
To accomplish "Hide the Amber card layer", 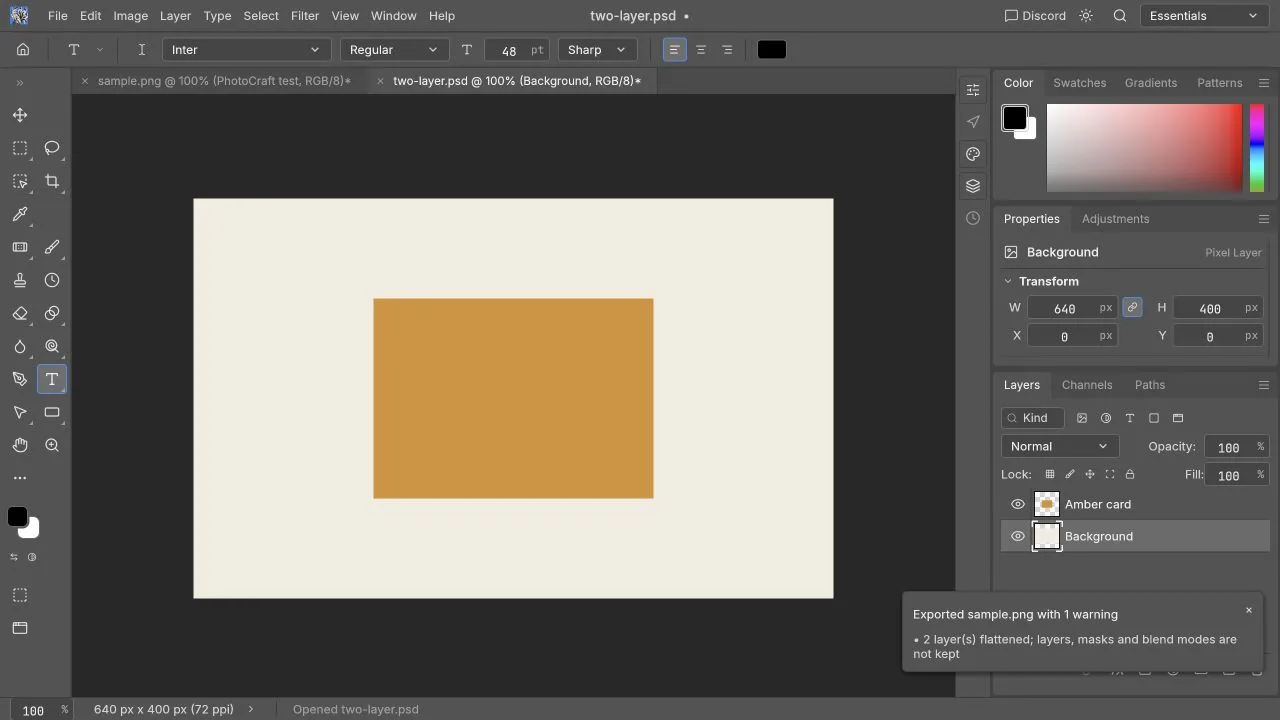I will (x=1018, y=504).
